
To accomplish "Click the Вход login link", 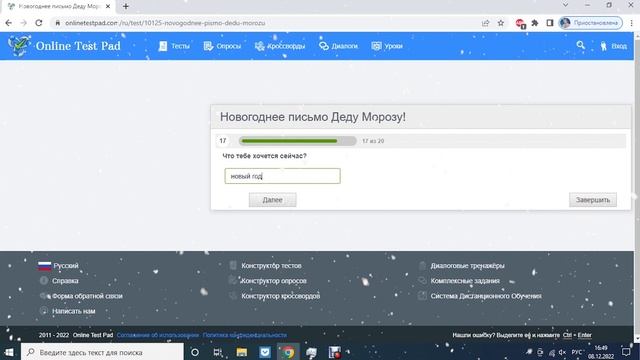I will coord(613,46).
